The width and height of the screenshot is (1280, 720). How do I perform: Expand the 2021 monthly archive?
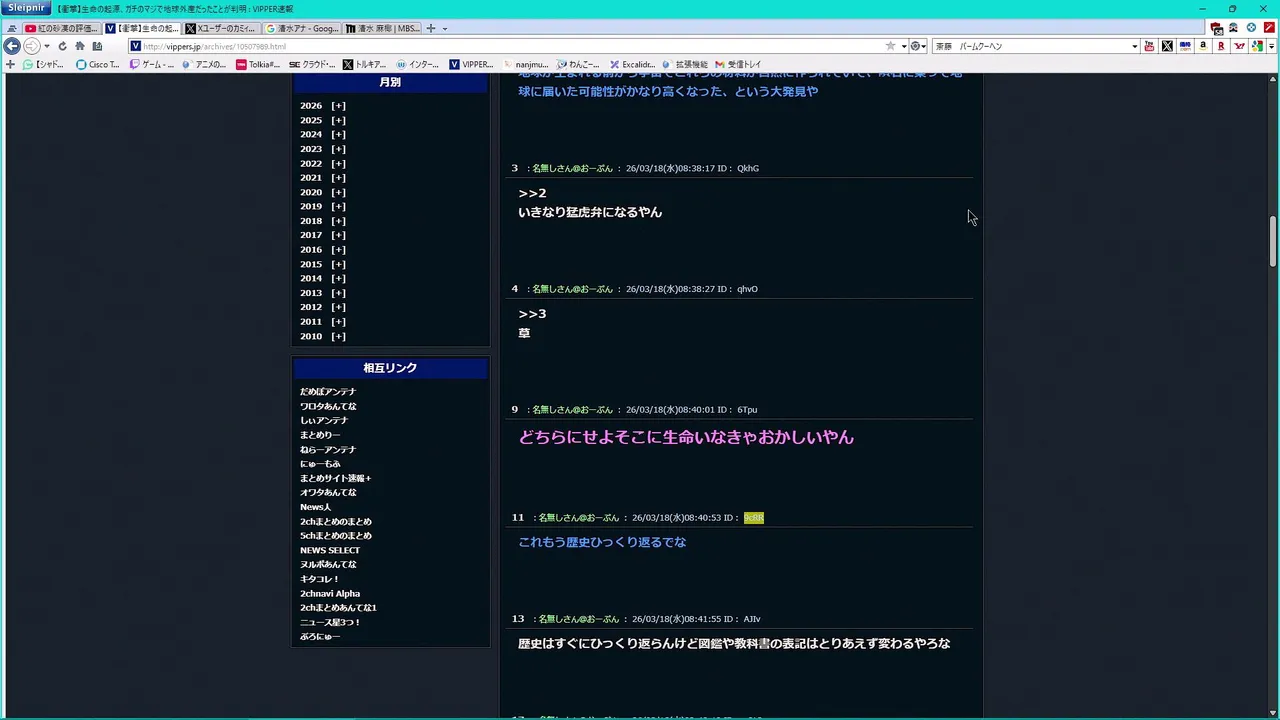pyautogui.click(x=339, y=178)
